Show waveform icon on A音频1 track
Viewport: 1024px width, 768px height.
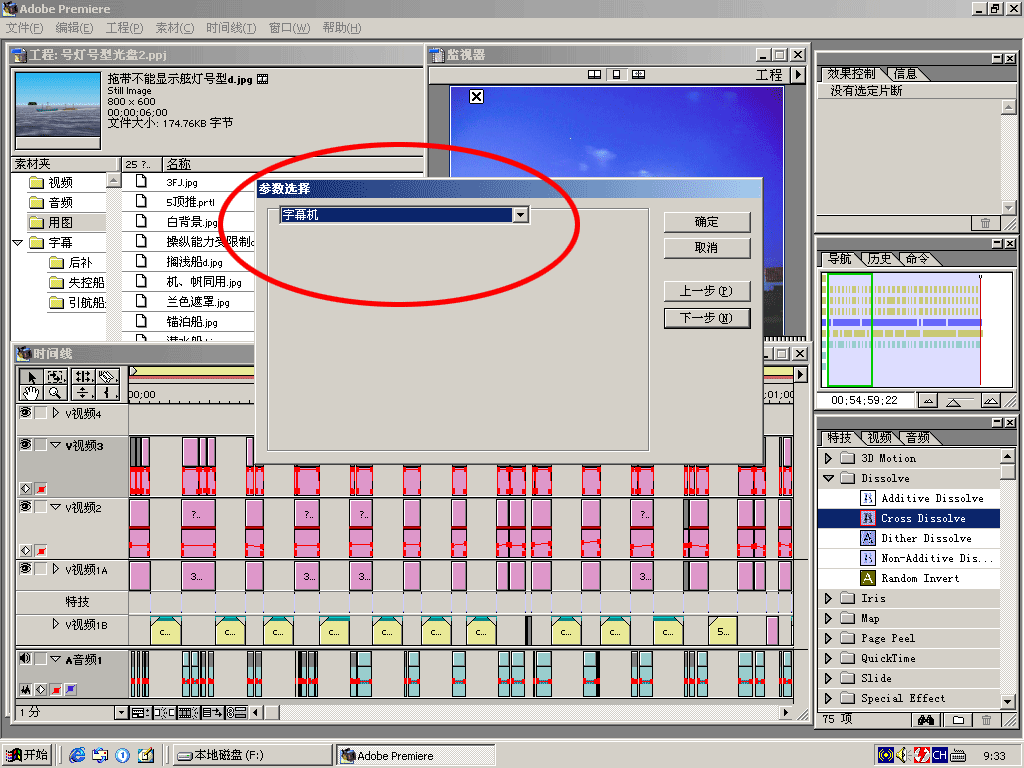click(x=25, y=689)
